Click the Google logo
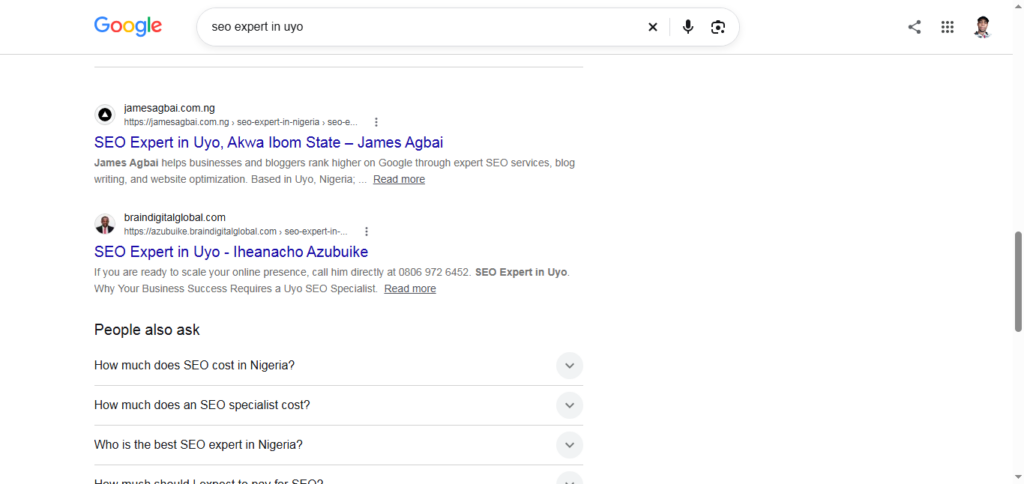1024x484 pixels. (128, 26)
